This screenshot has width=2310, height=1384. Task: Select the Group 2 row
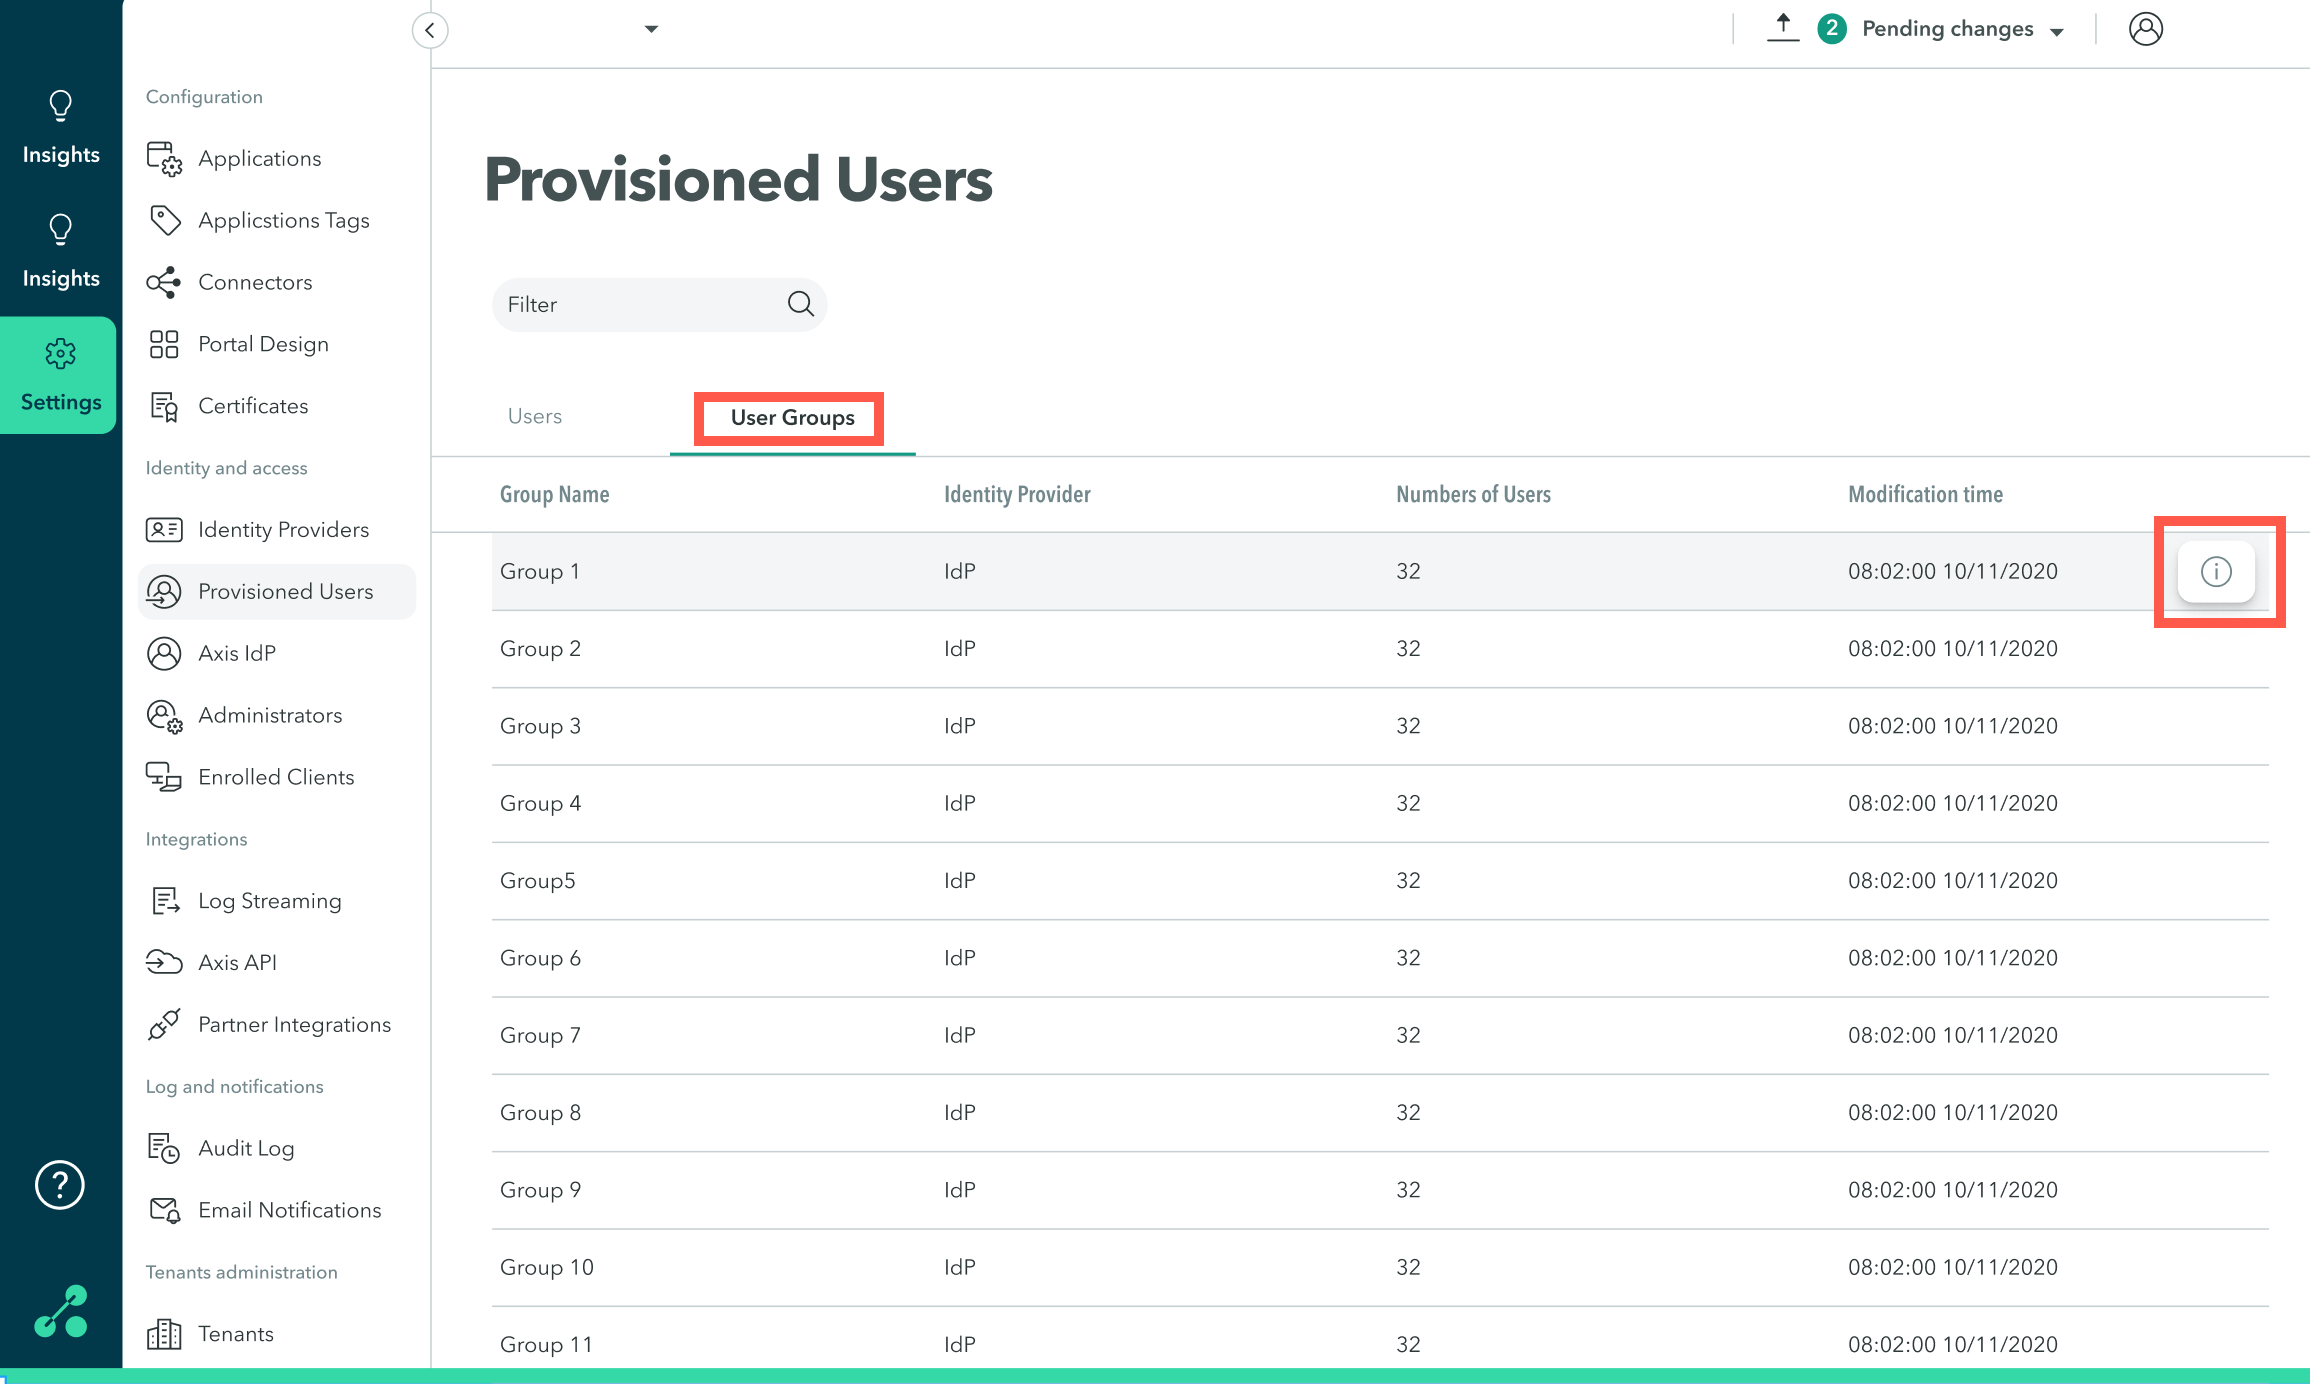(x=1380, y=649)
